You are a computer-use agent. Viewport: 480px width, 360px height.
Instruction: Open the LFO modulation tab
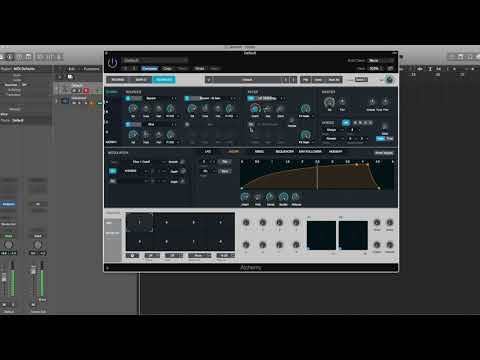tap(208, 152)
